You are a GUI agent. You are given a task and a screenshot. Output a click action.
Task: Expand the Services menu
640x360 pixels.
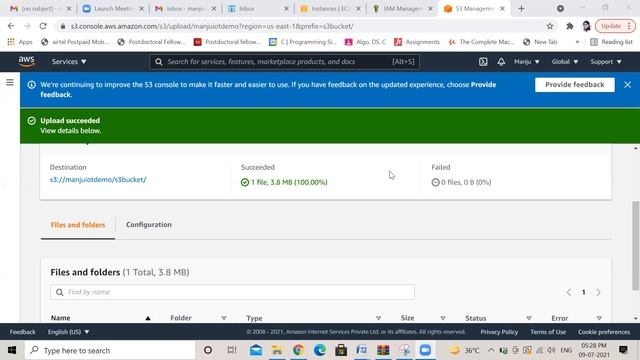pyautogui.click(x=69, y=62)
